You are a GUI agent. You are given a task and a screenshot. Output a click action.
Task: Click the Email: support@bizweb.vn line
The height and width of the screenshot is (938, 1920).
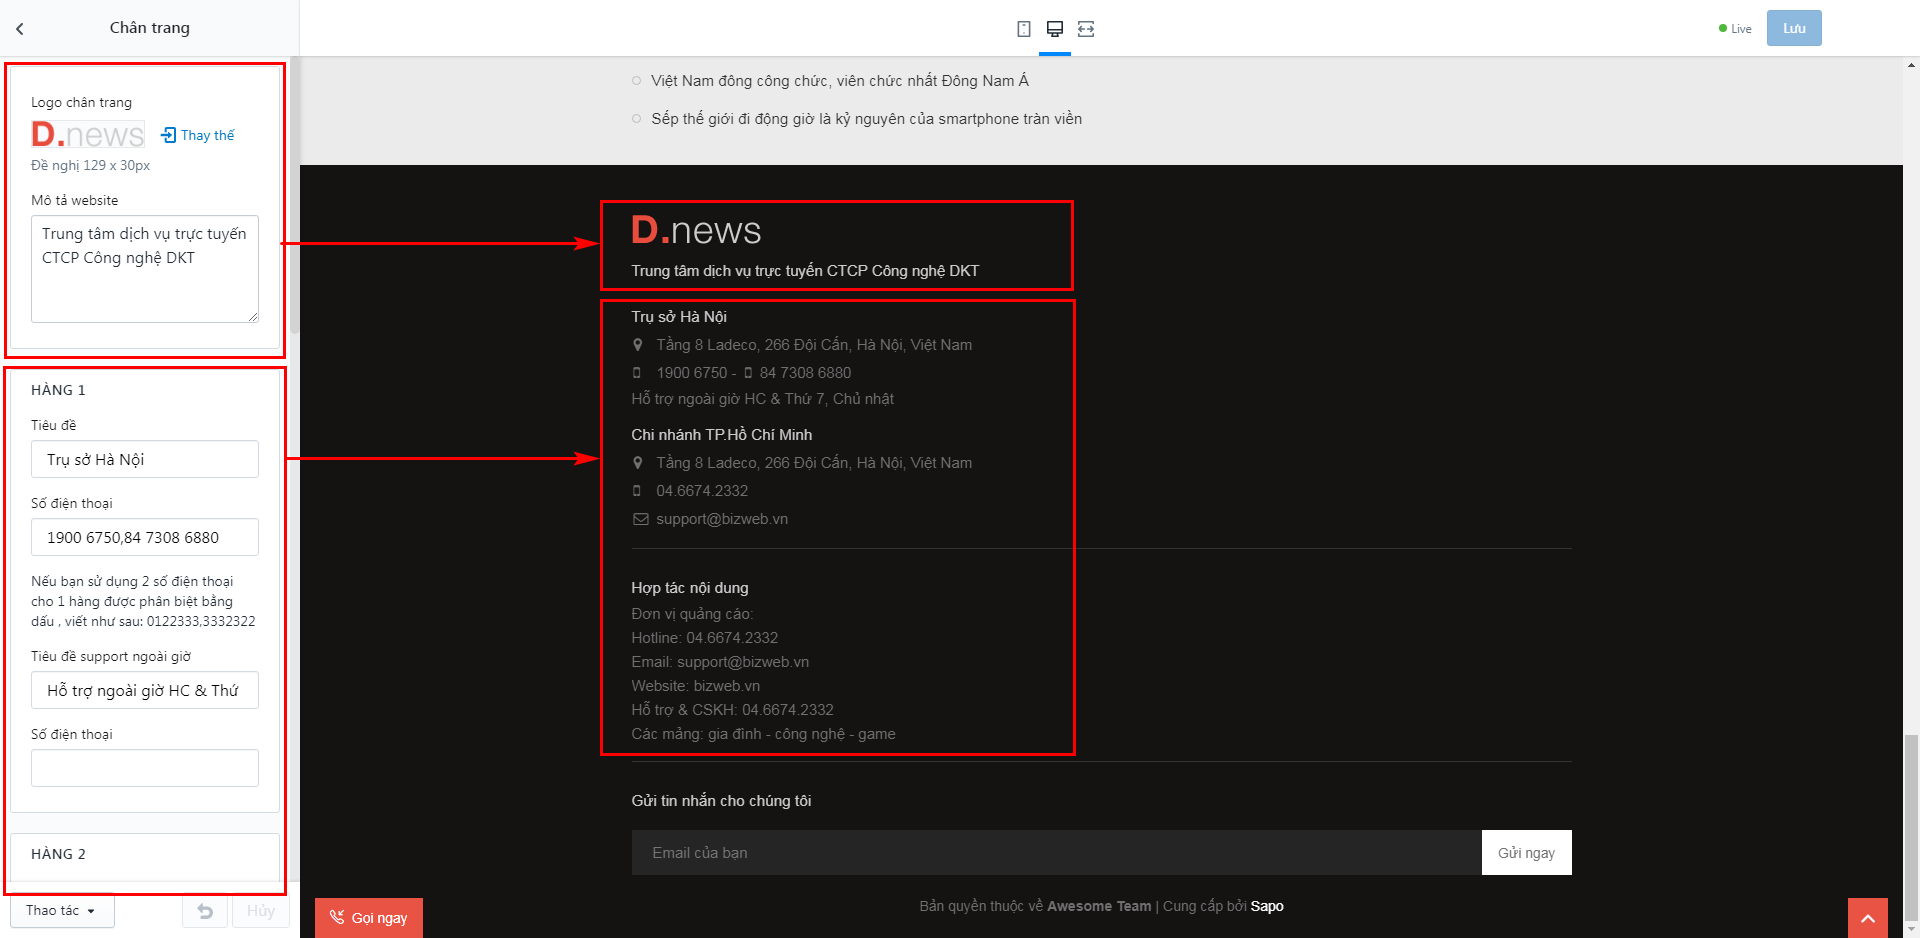[x=720, y=662]
